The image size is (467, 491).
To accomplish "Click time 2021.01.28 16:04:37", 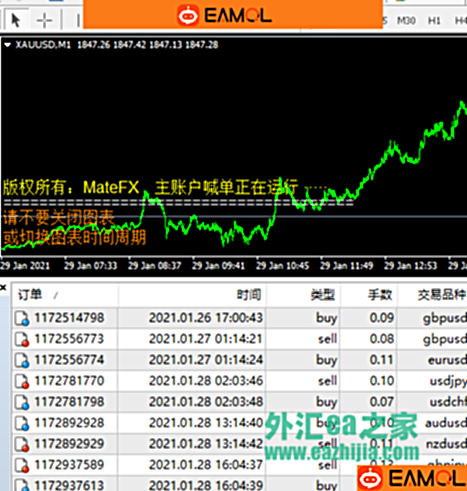I will click(206, 465).
